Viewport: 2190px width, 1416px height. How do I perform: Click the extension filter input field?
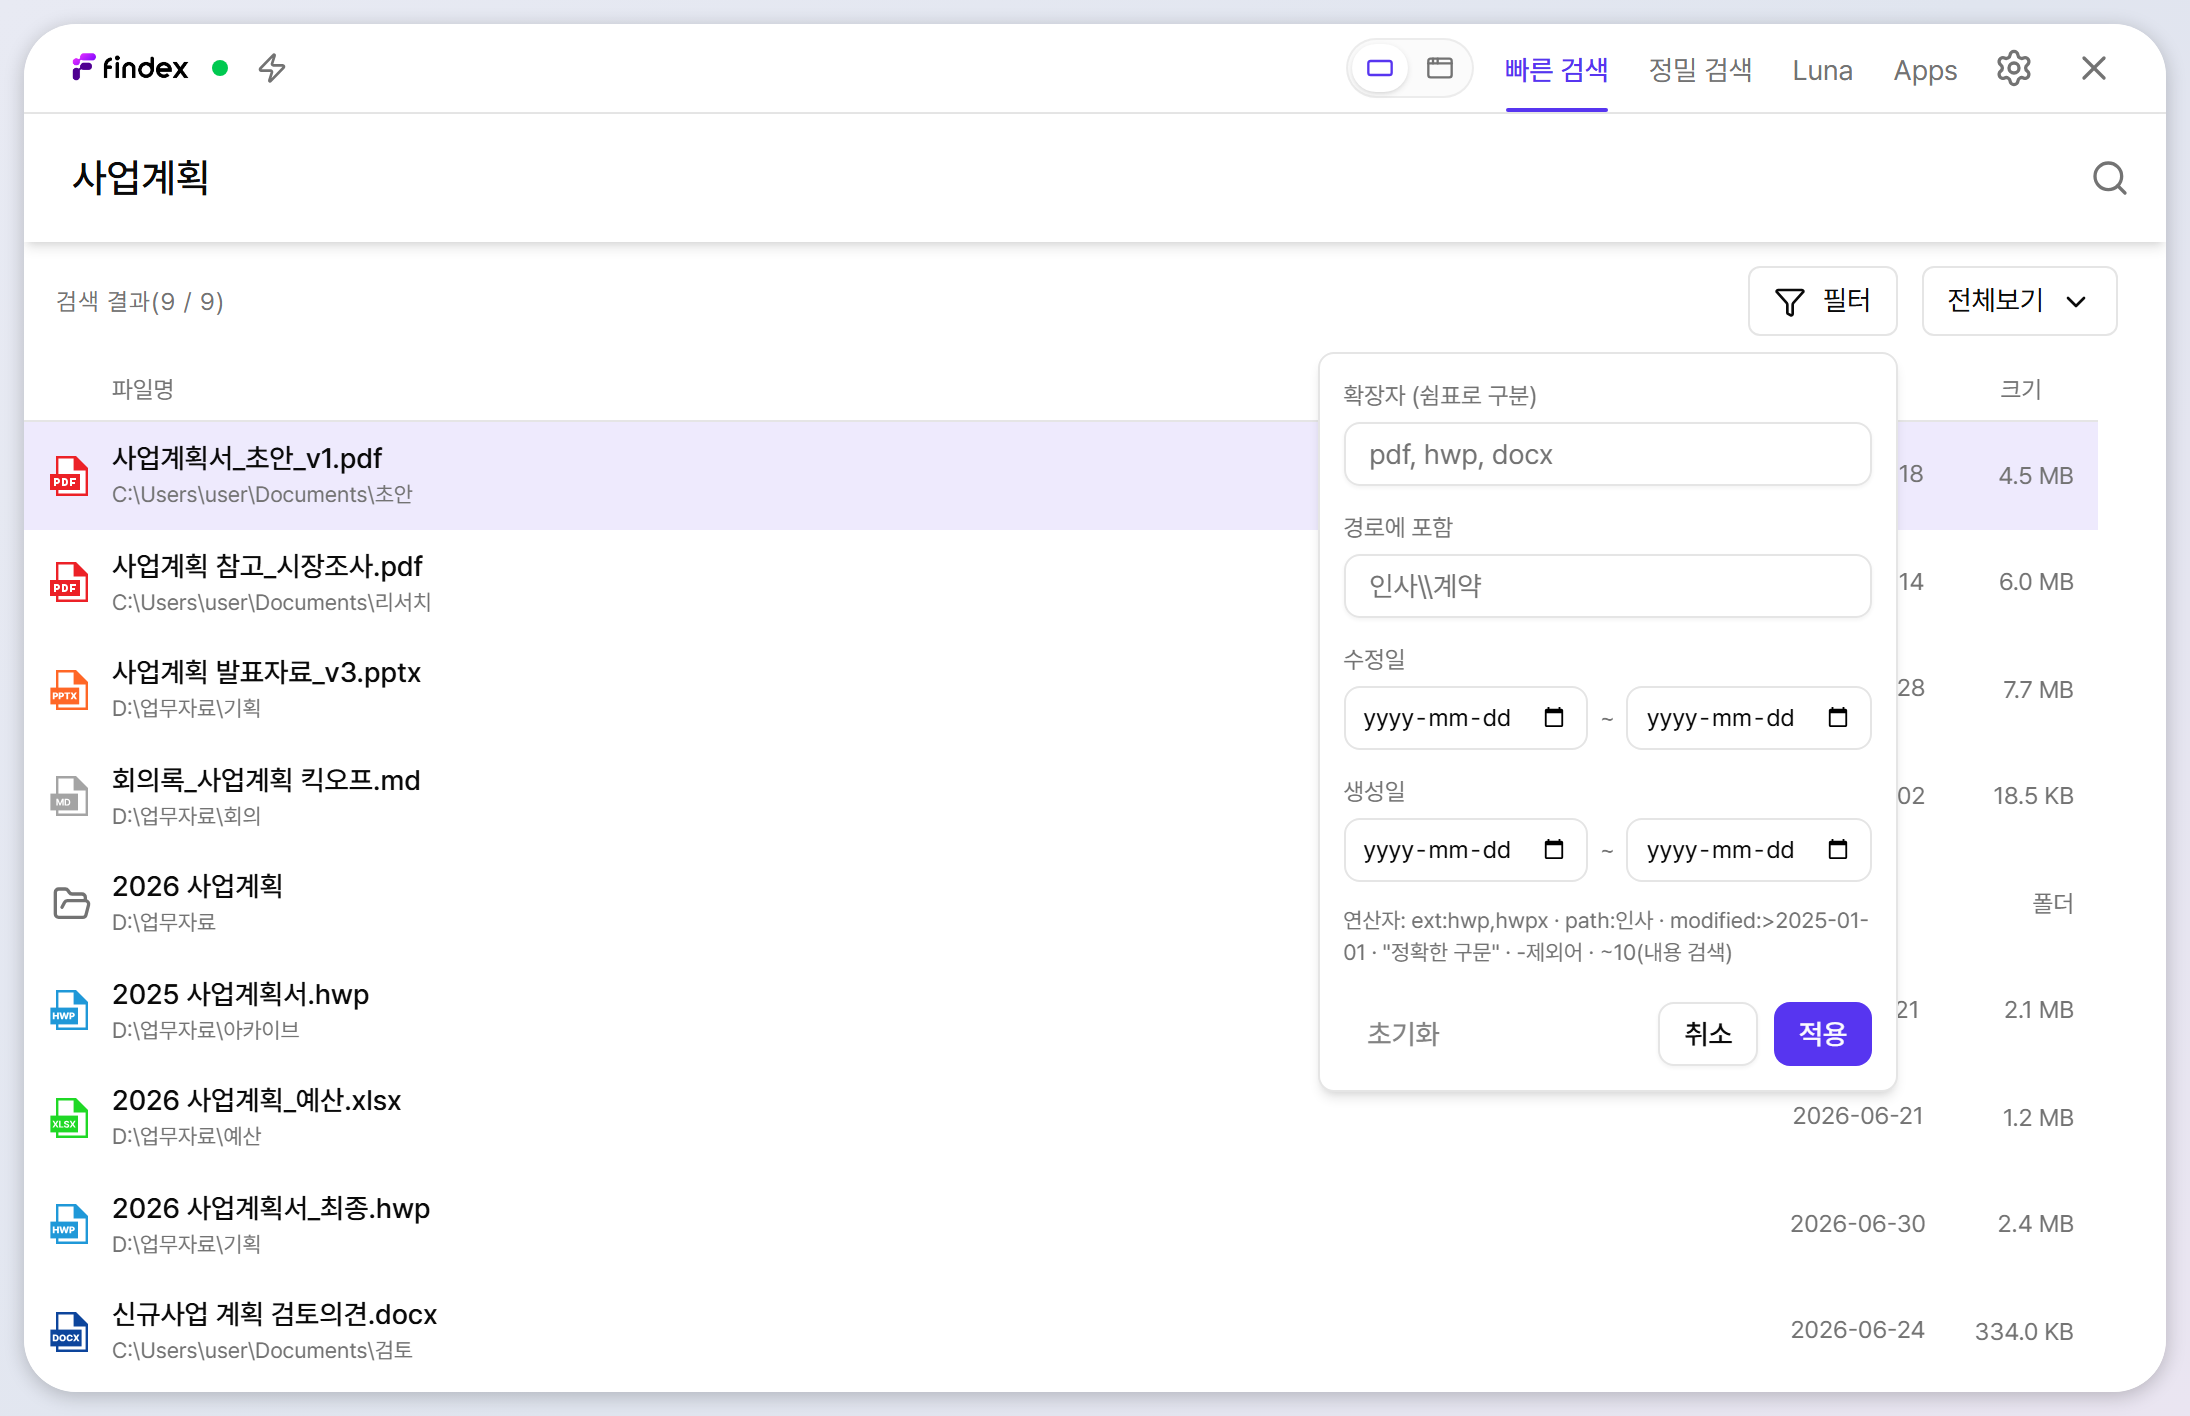pyautogui.click(x=1608, y=454)
